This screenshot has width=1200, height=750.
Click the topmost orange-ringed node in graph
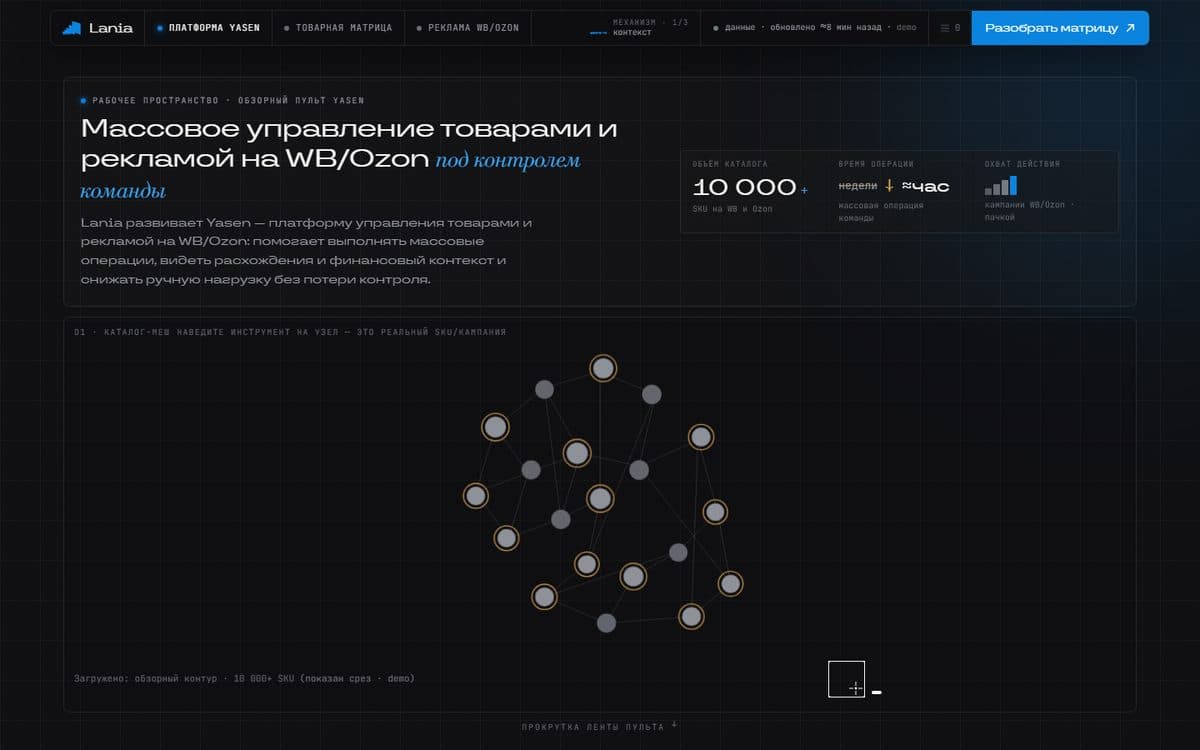pos(602,369)
